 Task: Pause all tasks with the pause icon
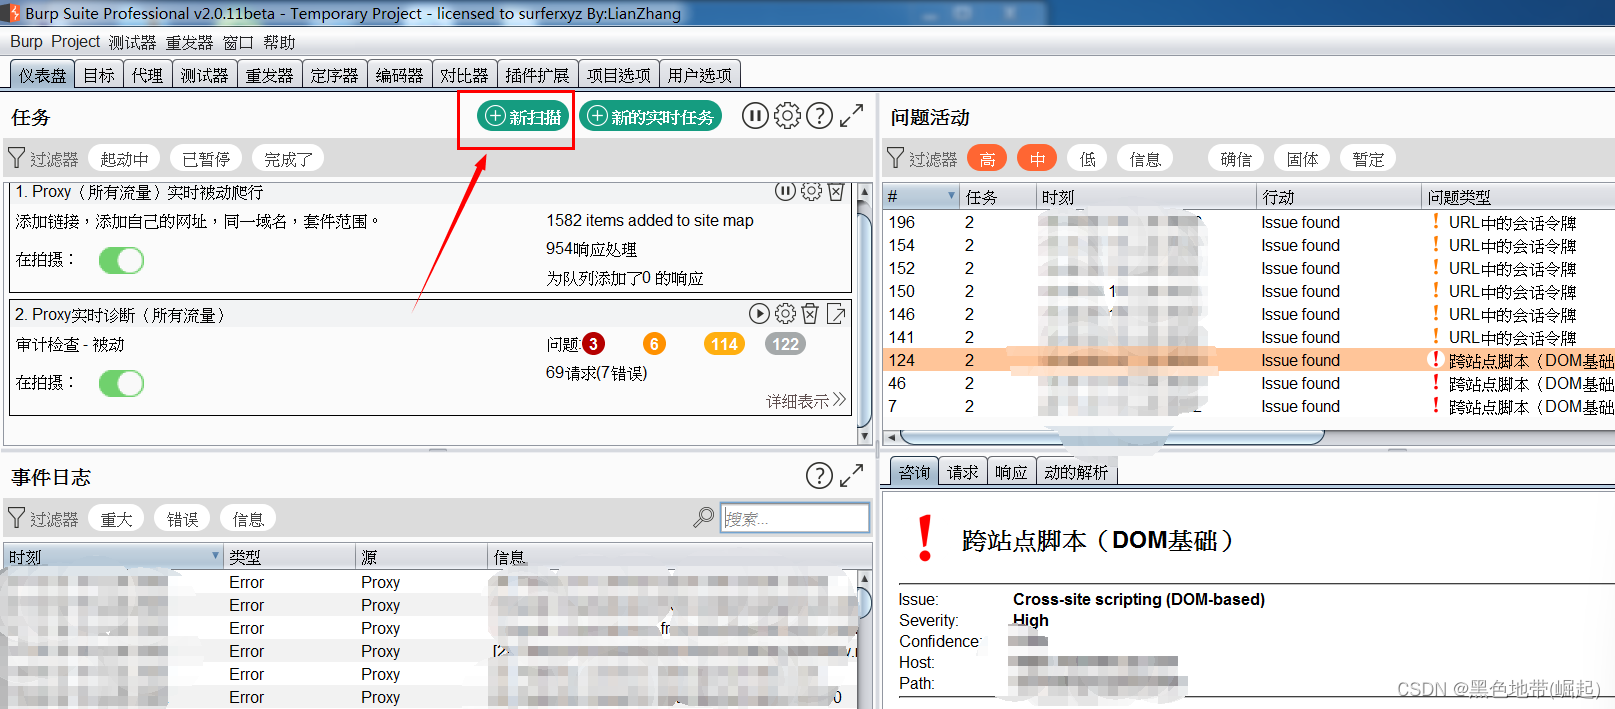[x=755, y=116]
